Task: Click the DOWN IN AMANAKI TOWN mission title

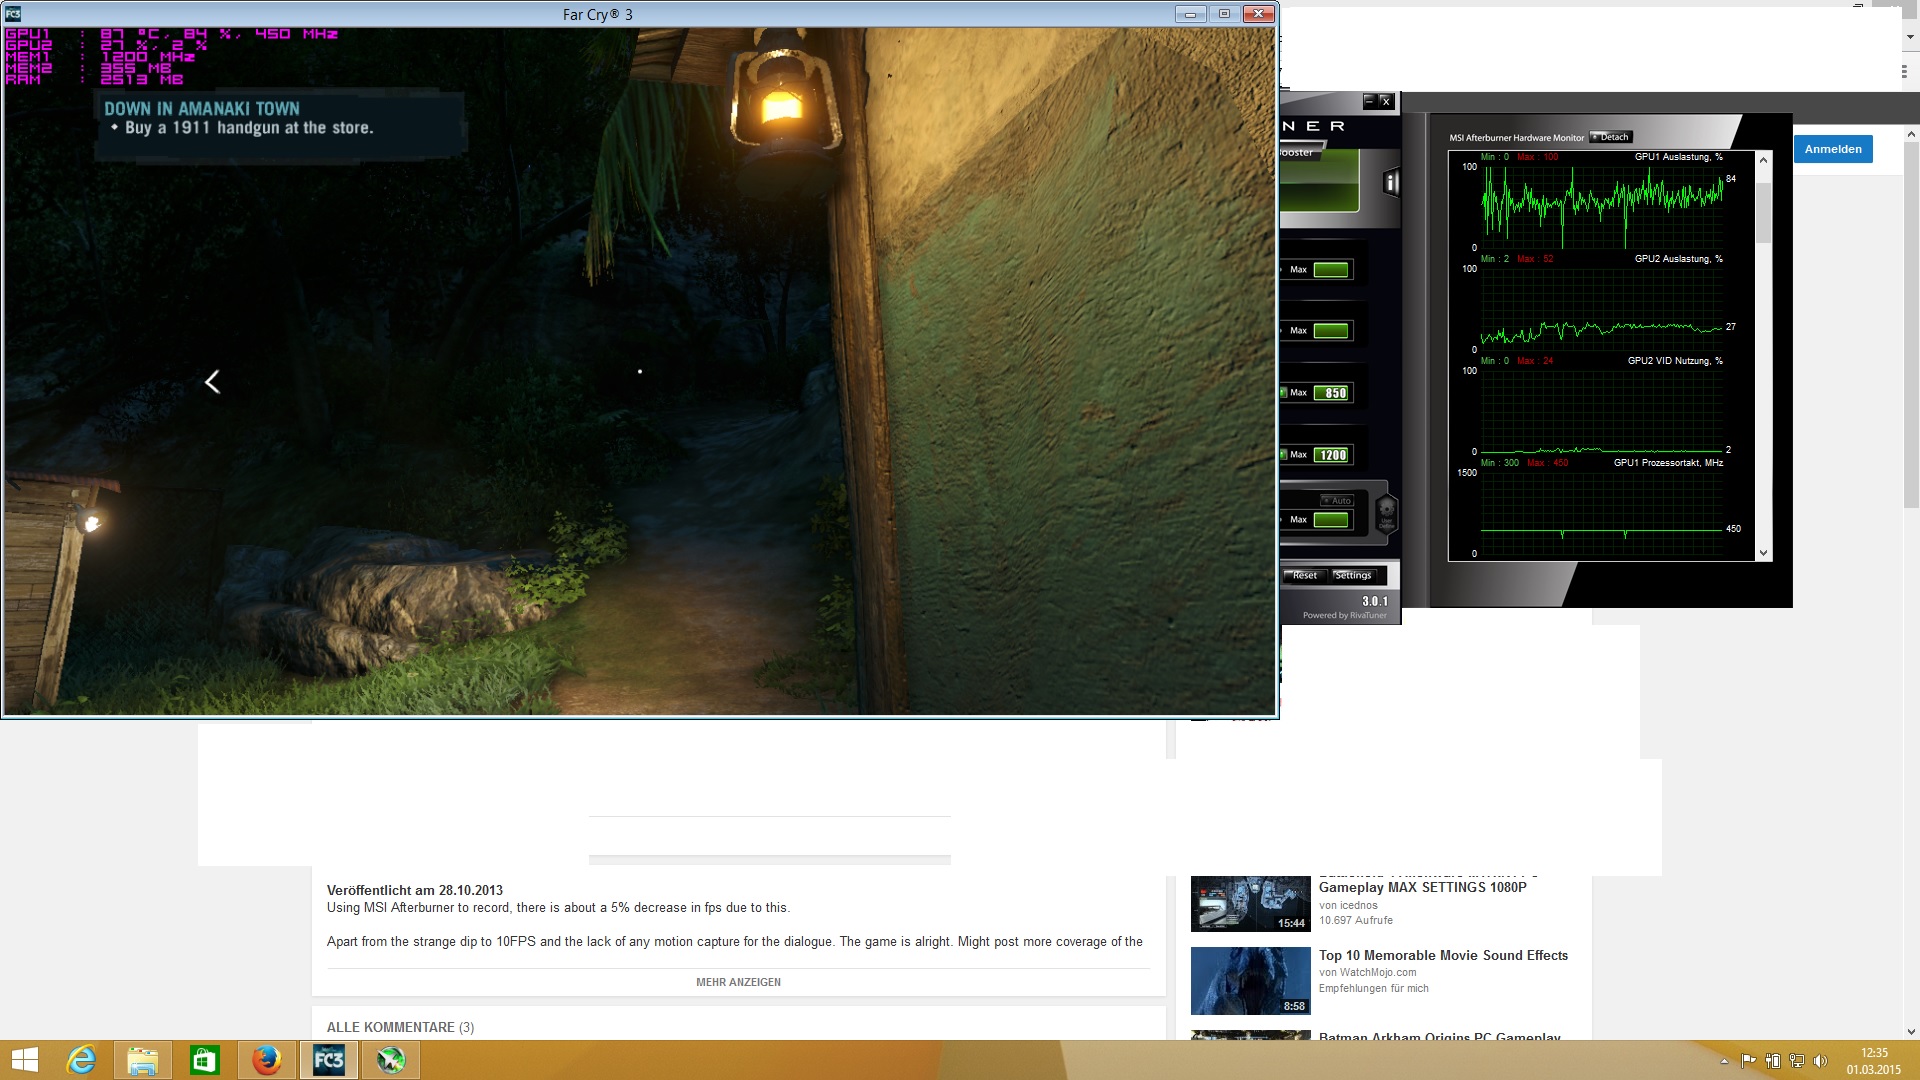Action: tap(202, 108)
